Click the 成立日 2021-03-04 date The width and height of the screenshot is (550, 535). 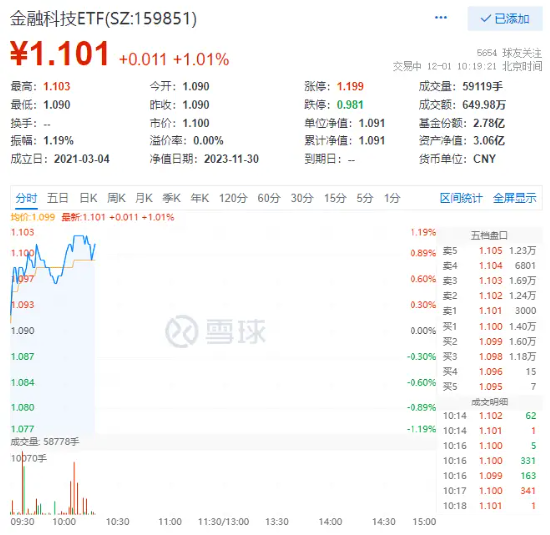(x=82, y=159)
